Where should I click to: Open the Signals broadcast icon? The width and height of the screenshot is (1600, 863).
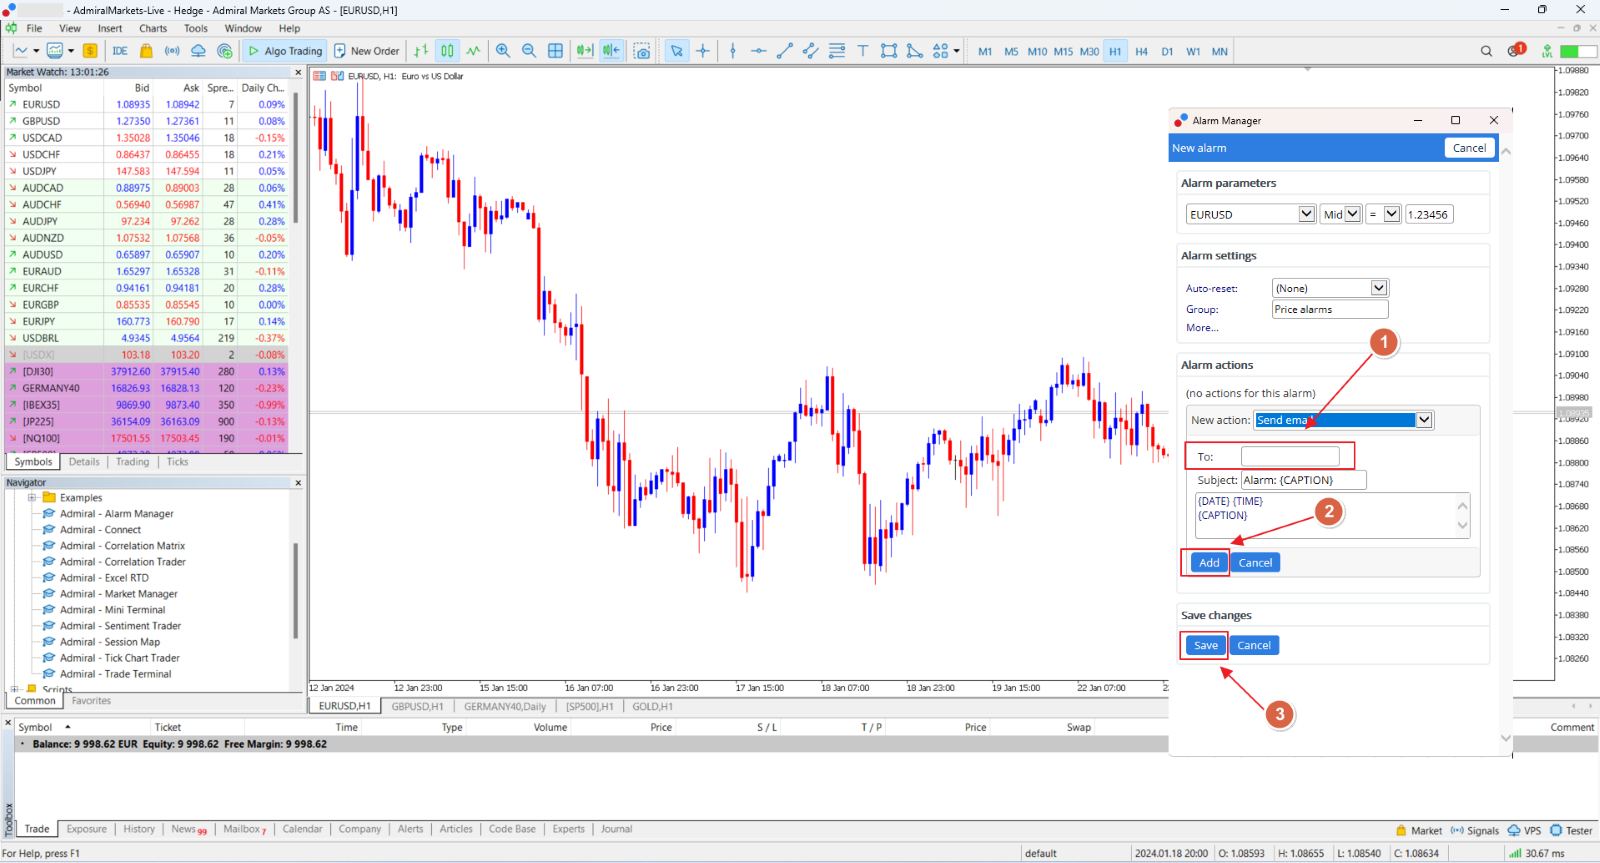click(x=172, y=51)
